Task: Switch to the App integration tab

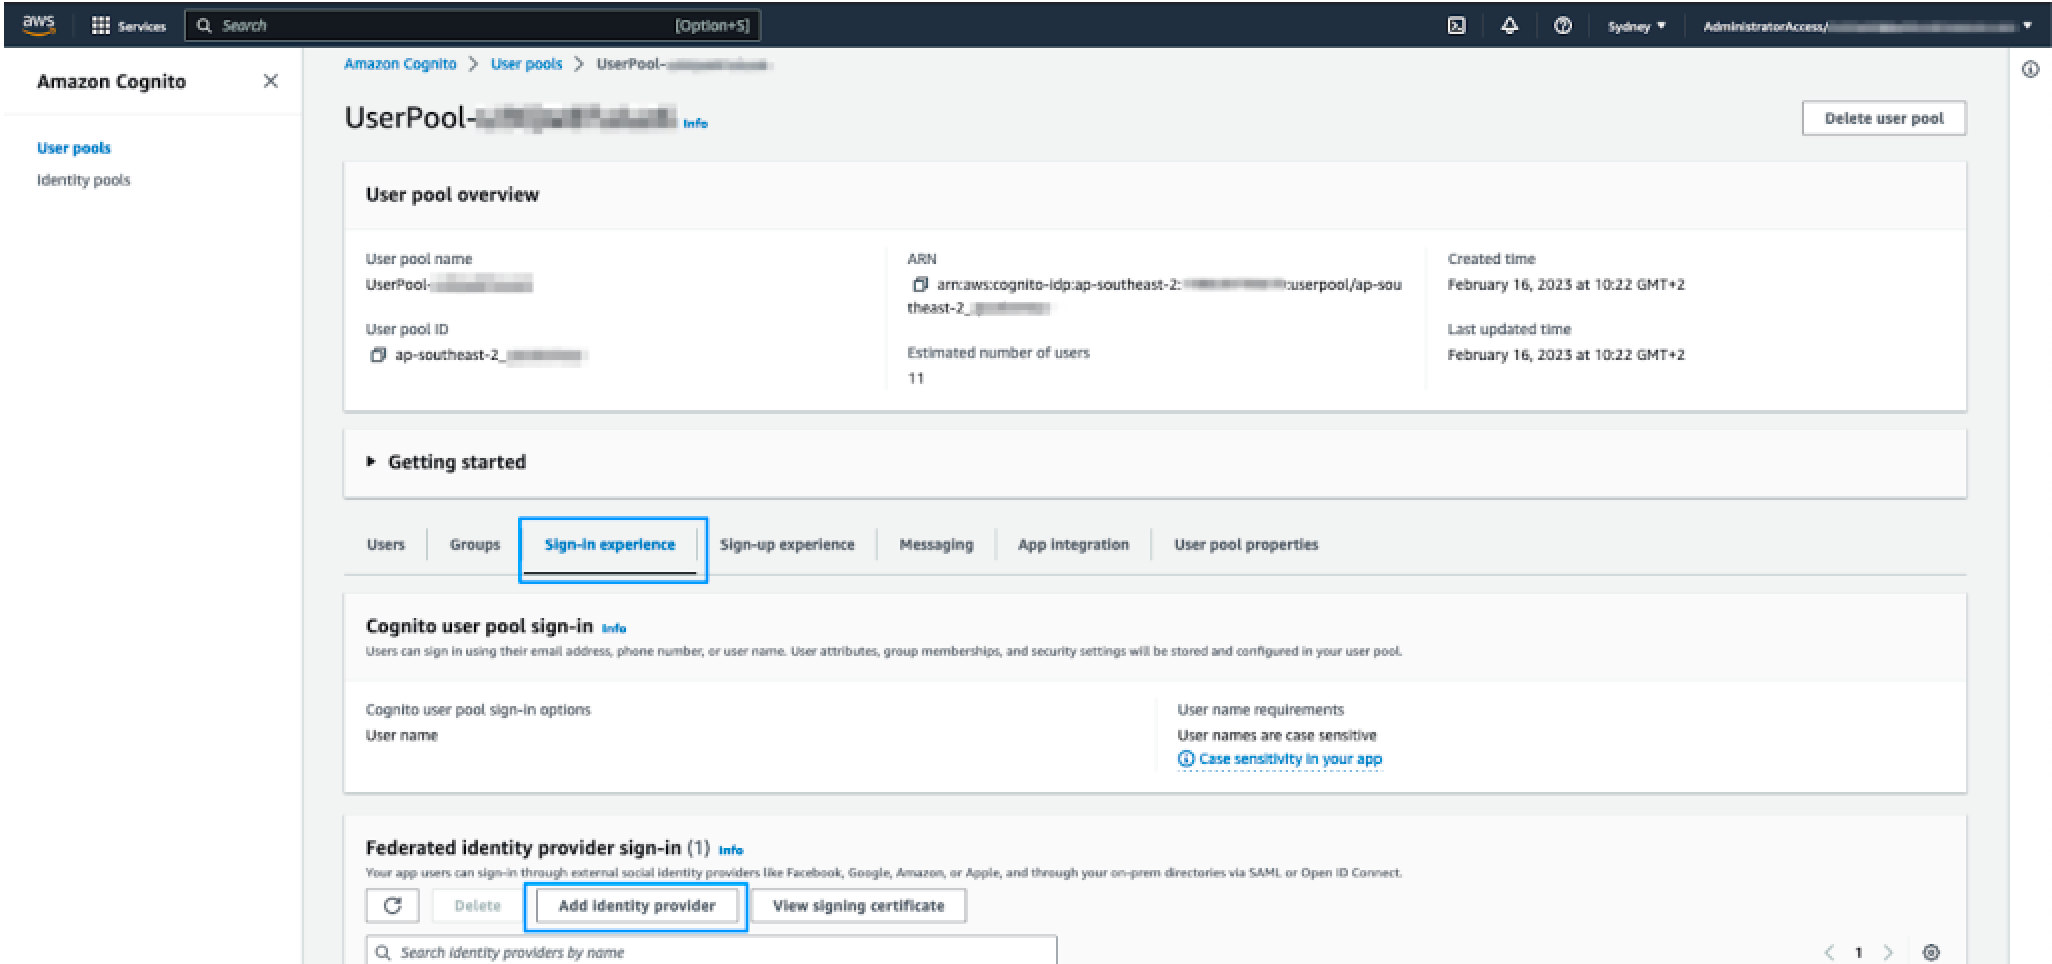Action: pyautogui.click(x=1072, y=545)
